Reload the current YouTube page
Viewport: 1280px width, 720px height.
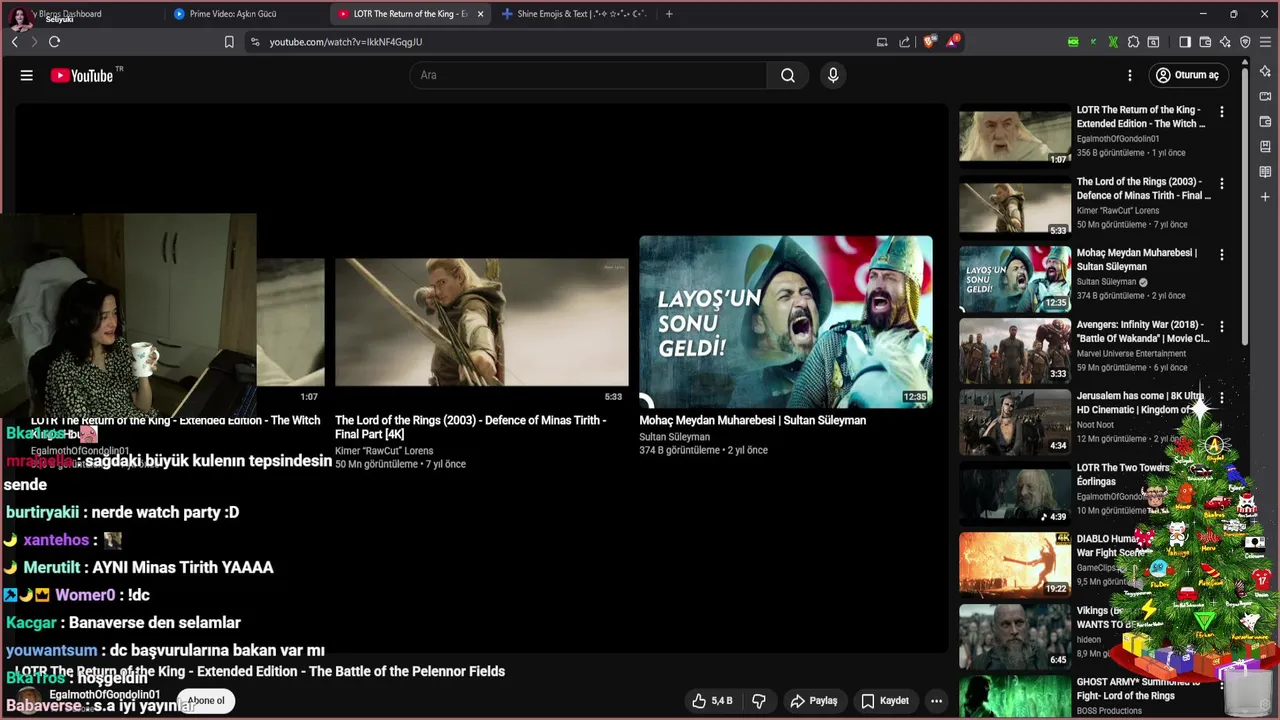click(54, 42)
